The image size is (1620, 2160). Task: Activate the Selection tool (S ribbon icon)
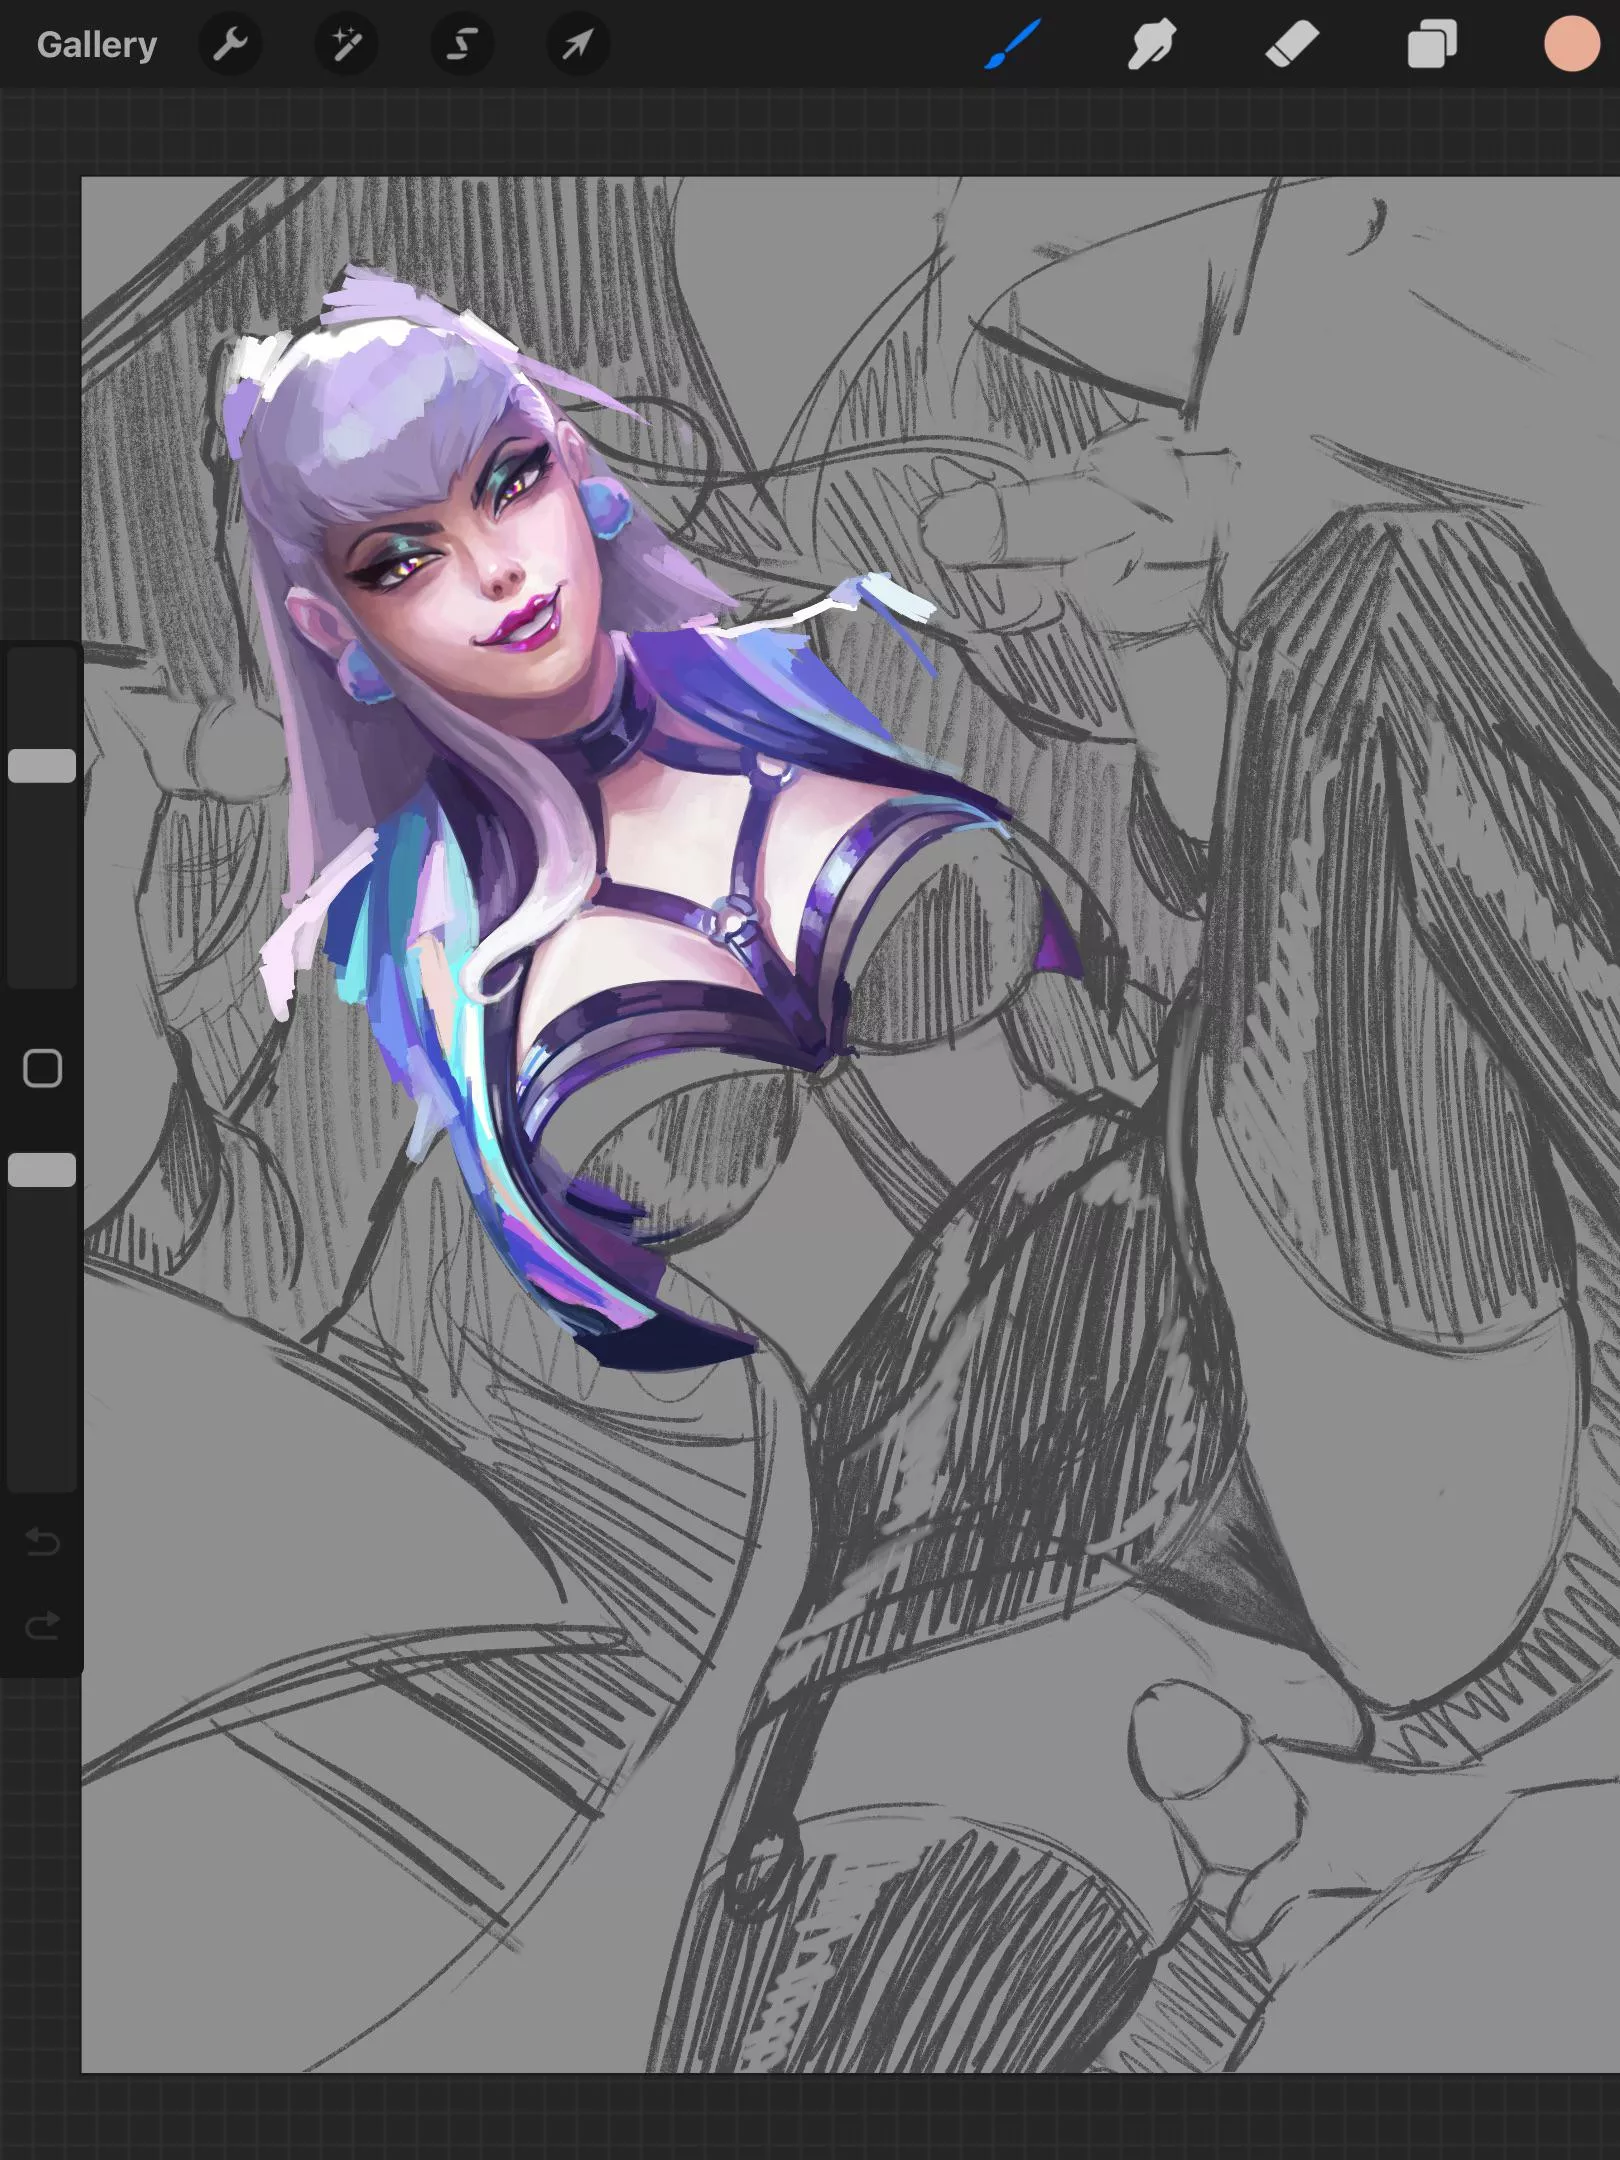(460, 44)
